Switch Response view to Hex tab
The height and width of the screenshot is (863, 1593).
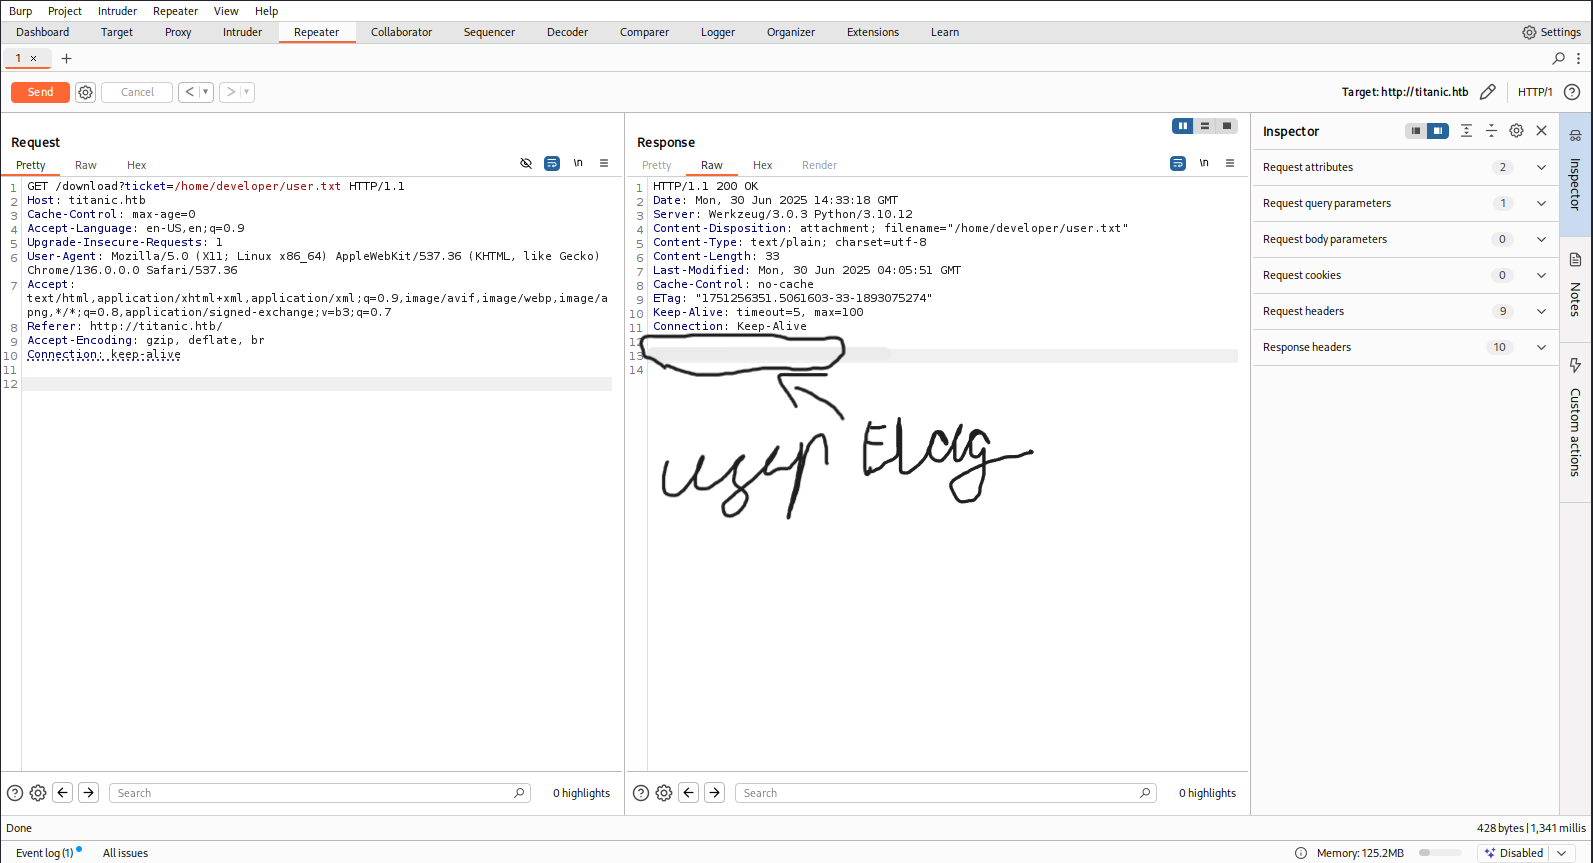click(x=763, y=165)
